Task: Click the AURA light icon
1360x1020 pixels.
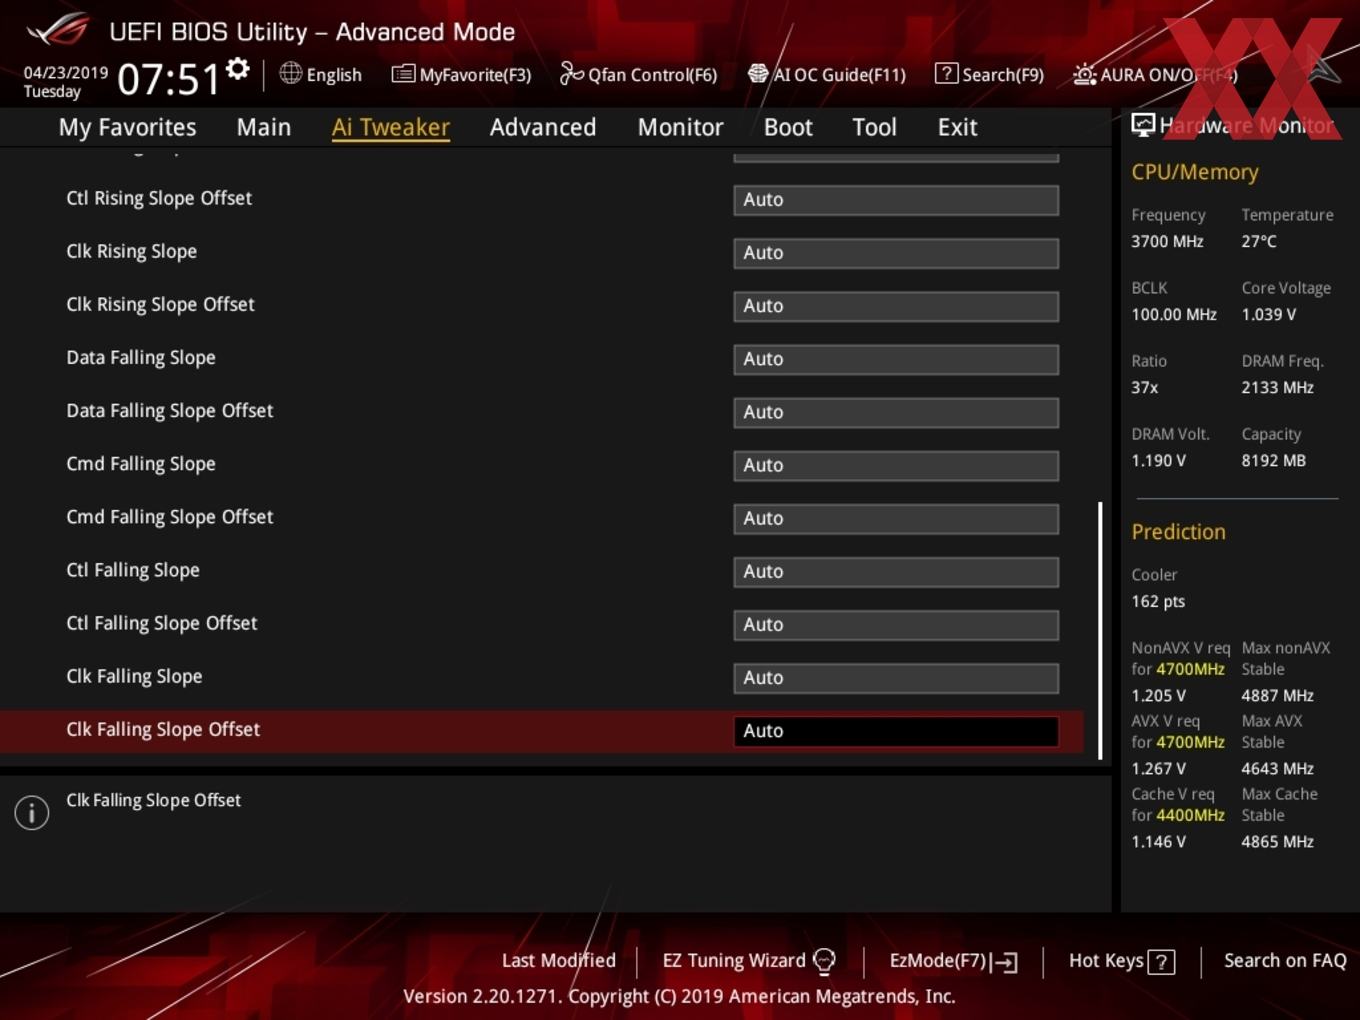Action: tap(1084, 74)
